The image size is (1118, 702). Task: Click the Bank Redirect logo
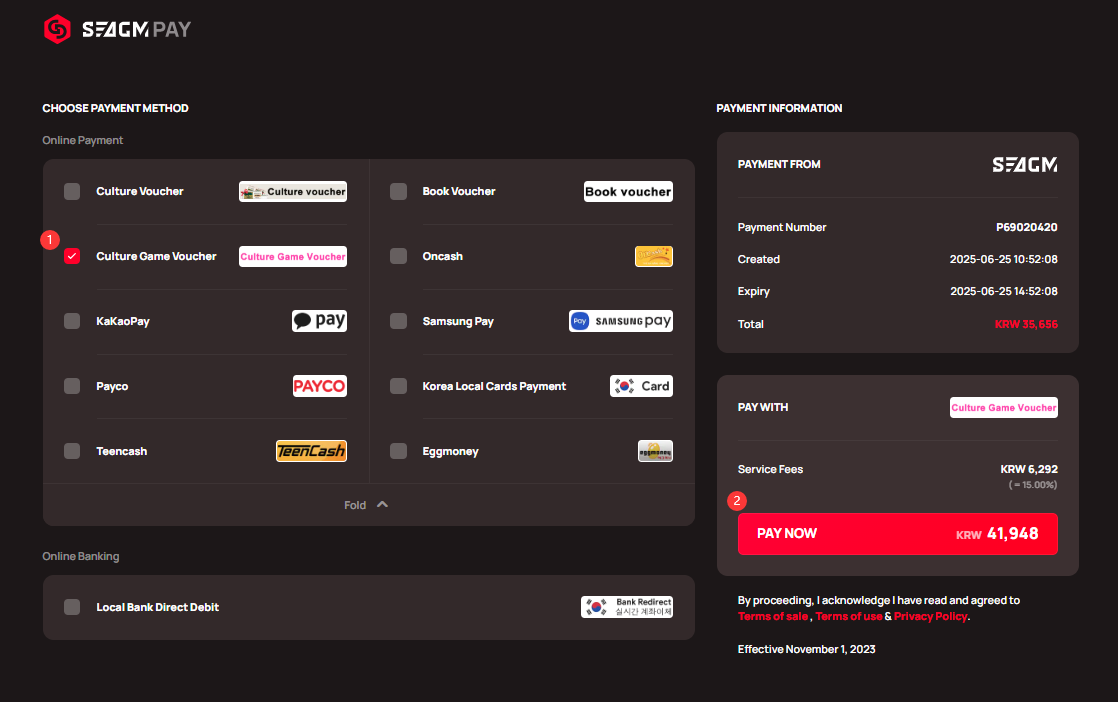click(x=627, y=607)
